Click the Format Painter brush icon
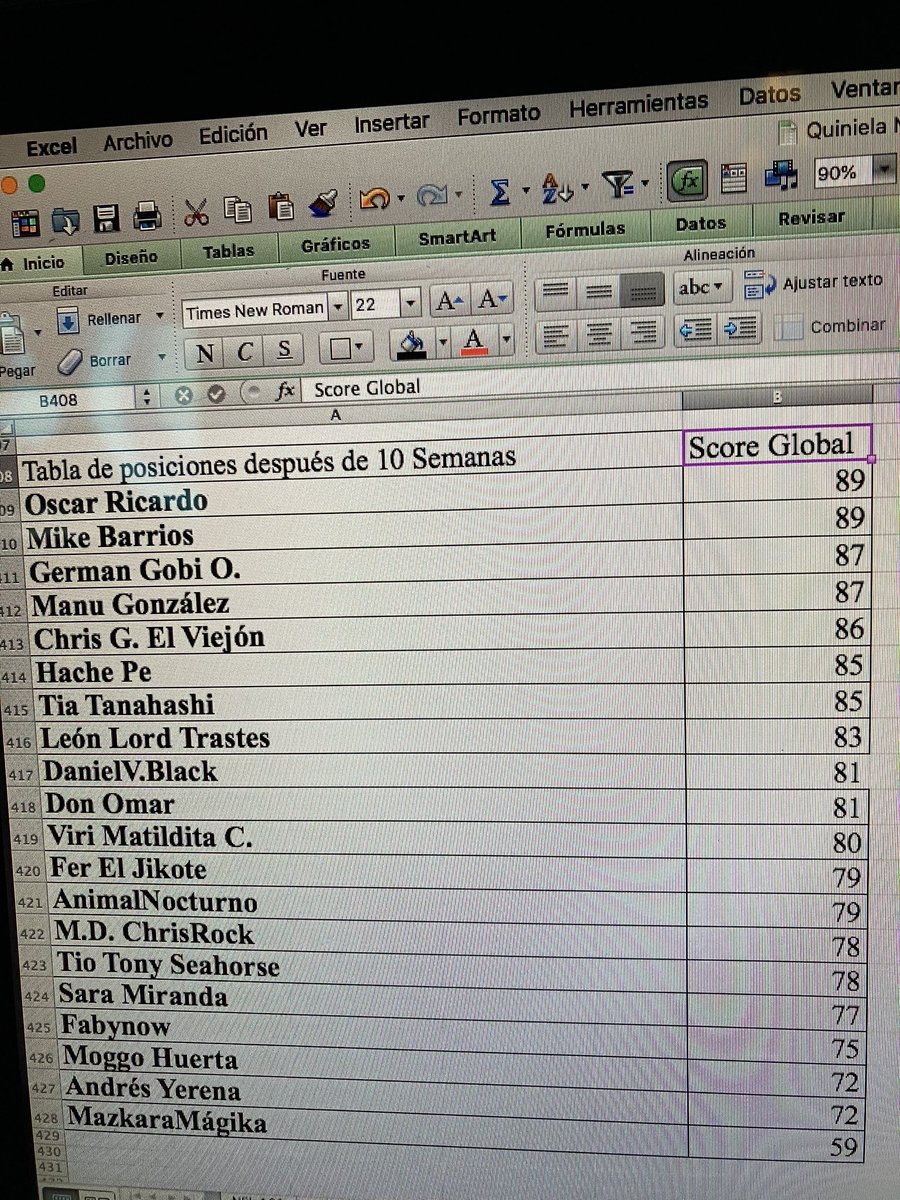This screenshot has width=900, height=1200. tap(322, 204)
